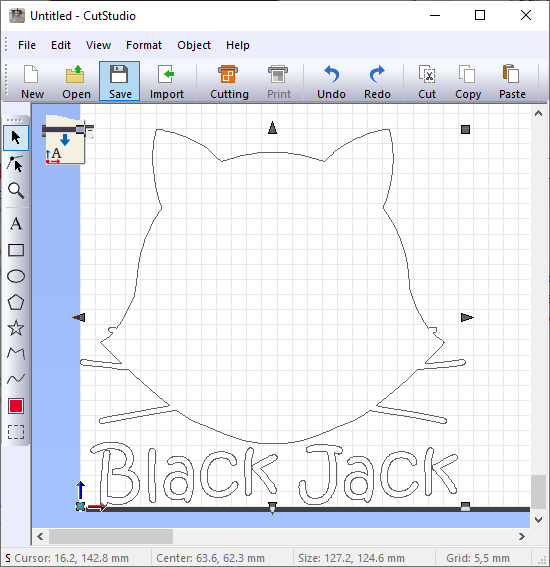
Task: Select the pentagon polygon tool
Action: pyautogui.click(x=16, y=302)
